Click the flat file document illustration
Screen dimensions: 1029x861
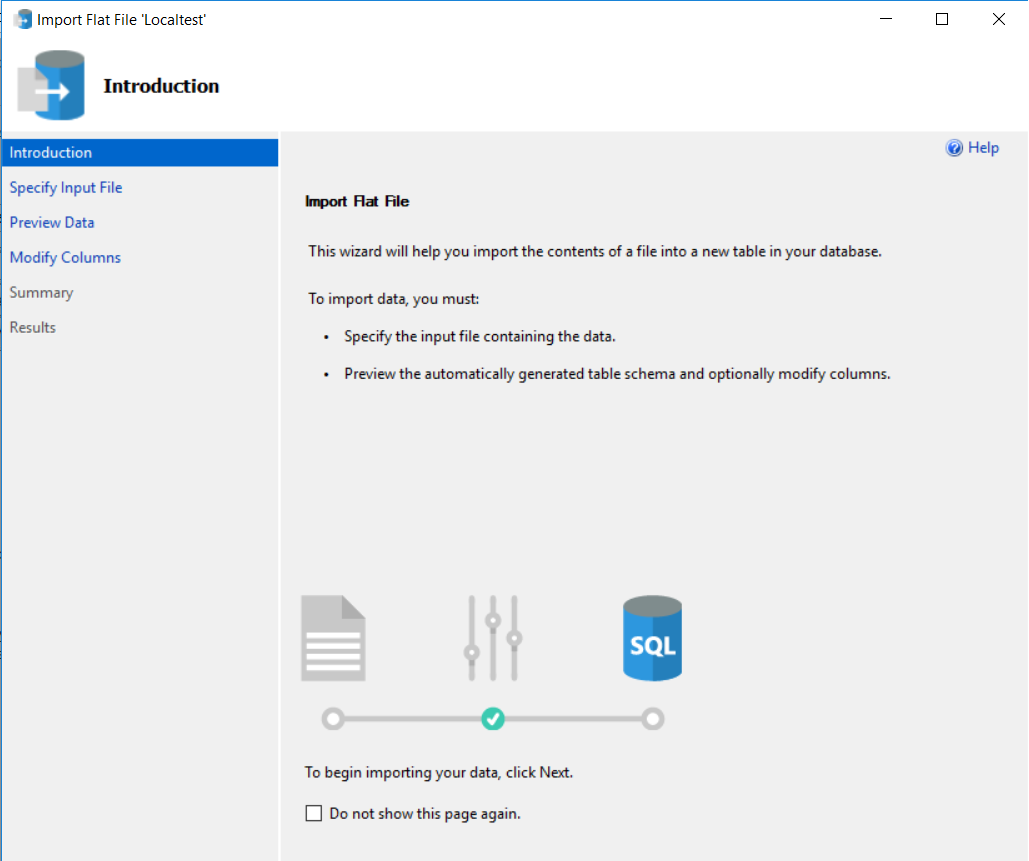[333, 638]
